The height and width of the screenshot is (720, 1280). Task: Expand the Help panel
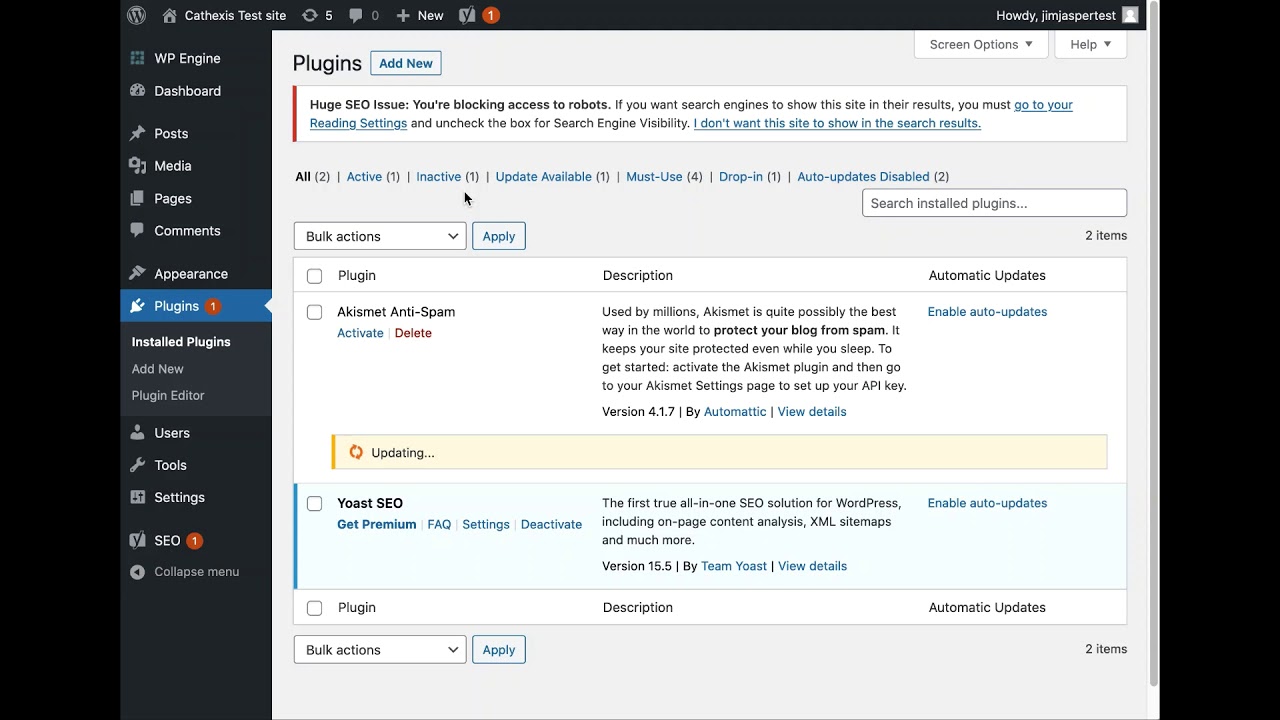pos(1090,44)
